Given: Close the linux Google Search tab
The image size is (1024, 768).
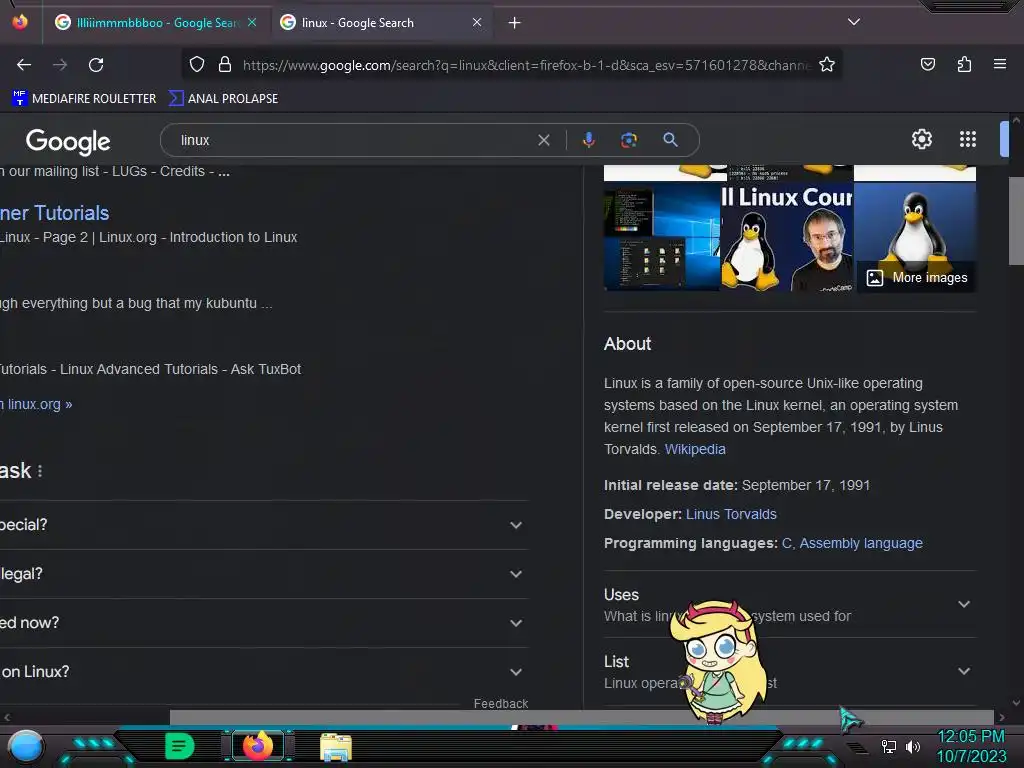Looking at the screenshot, I should 477,22.
